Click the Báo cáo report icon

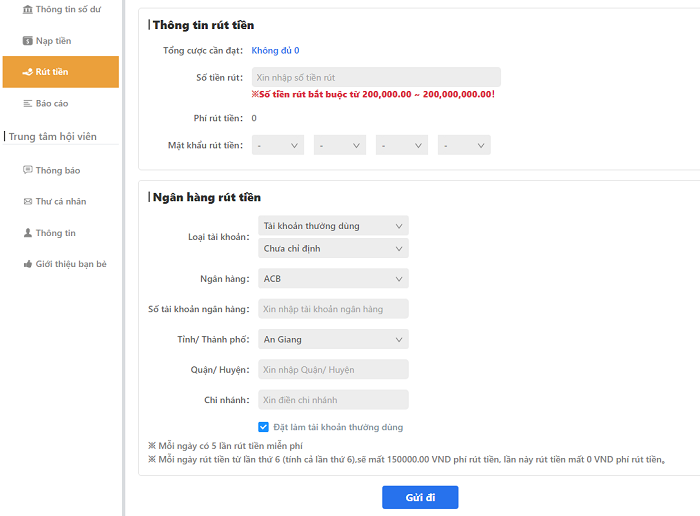click(x=28, y=103)
